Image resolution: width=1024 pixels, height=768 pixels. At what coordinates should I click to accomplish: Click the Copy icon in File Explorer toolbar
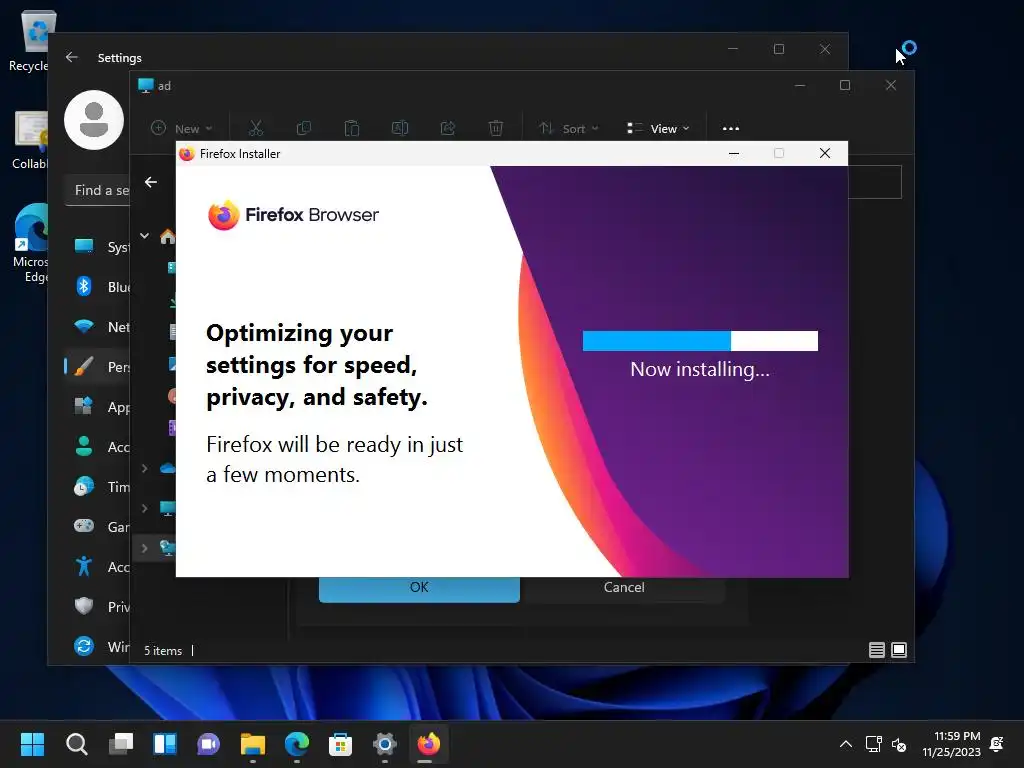pos(304,128)
